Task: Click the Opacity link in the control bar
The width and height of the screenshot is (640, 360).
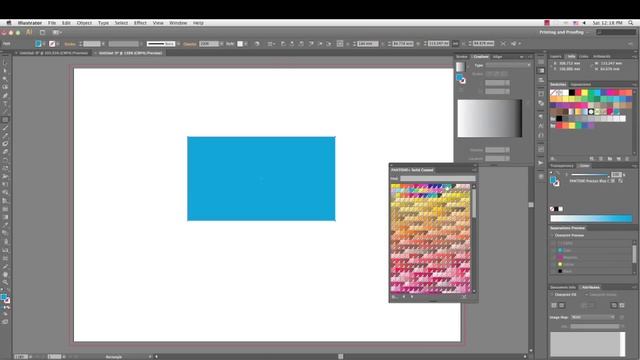Action: (189, 44)
